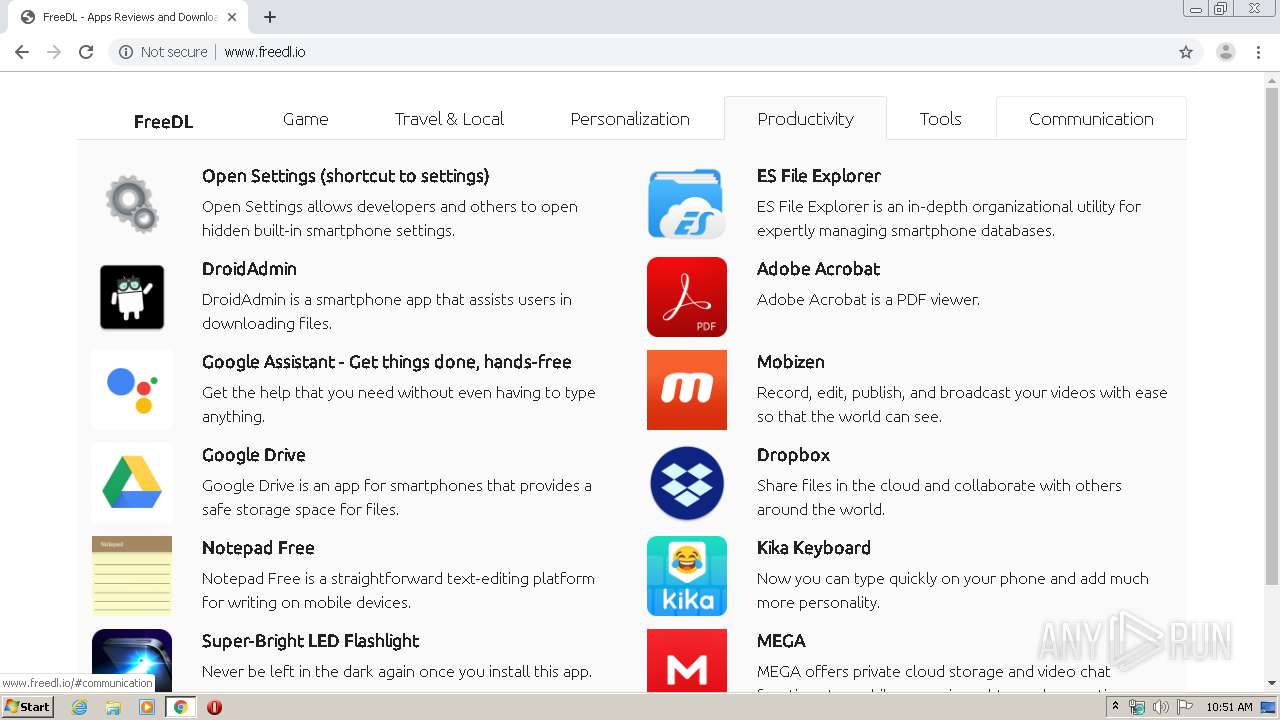Screen dimensions: 1280x720
Task: Switch to the Game tab
Action: coord(305,119)
